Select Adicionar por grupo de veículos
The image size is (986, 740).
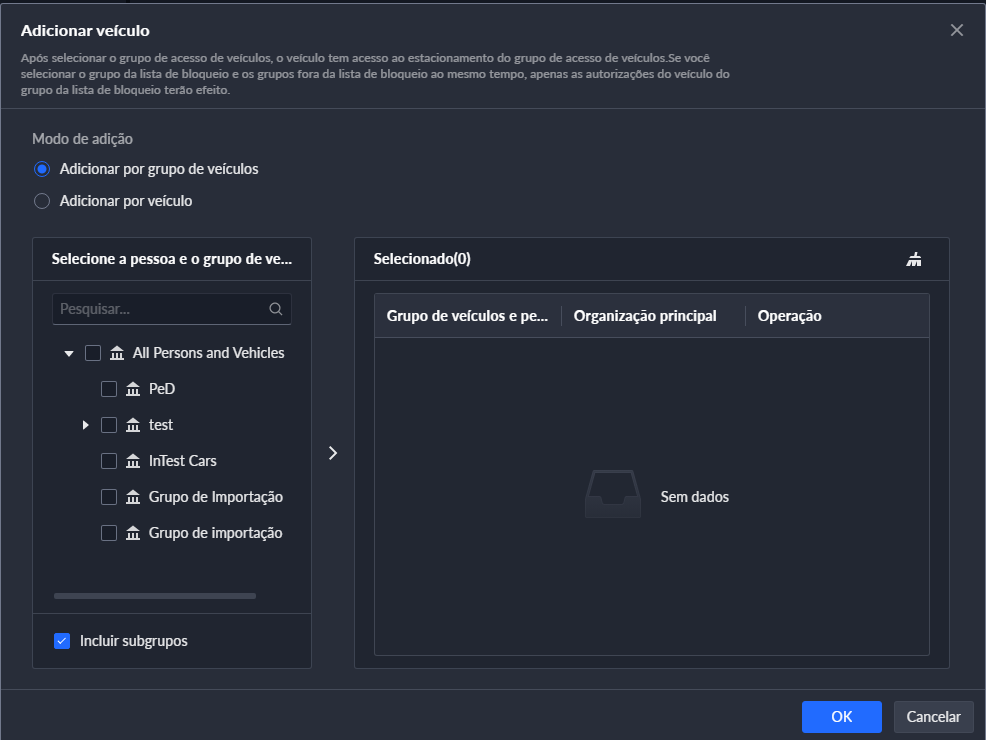42,169
